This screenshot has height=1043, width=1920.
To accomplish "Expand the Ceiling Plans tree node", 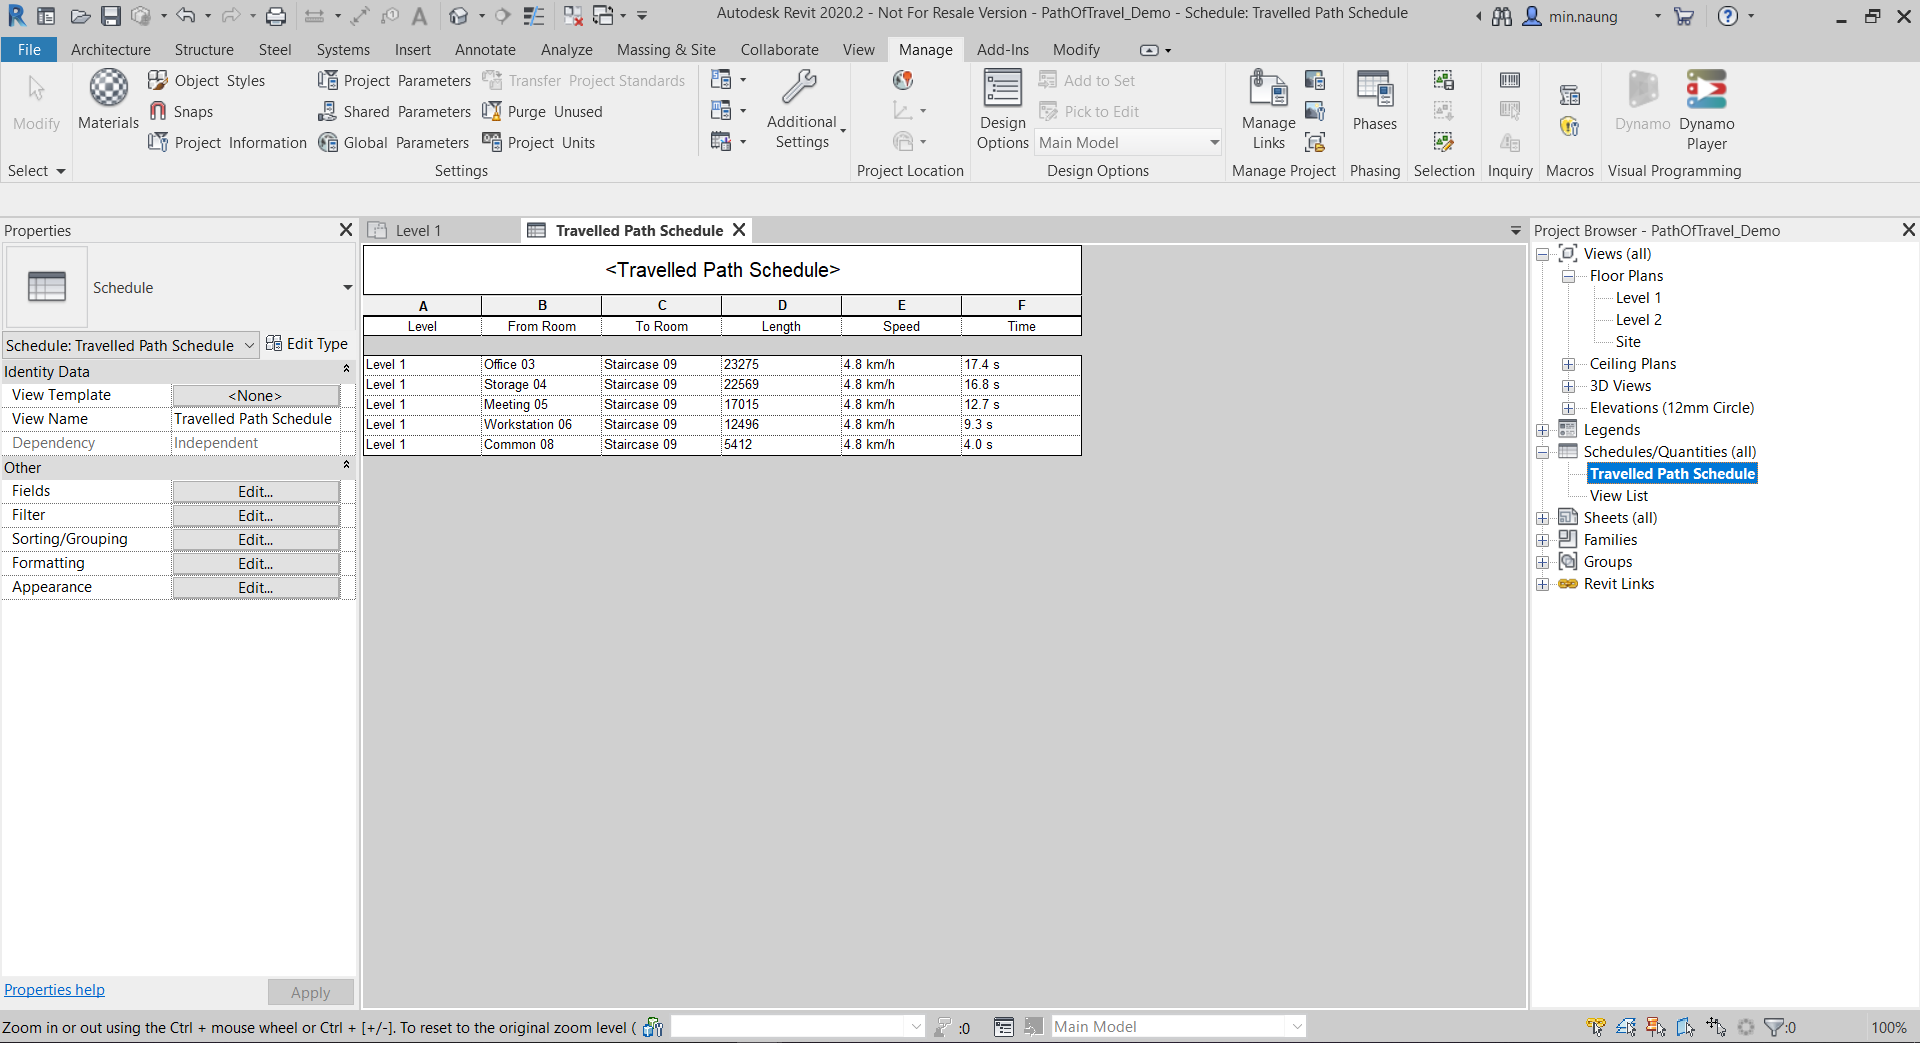I will (x=1568, y=364).
